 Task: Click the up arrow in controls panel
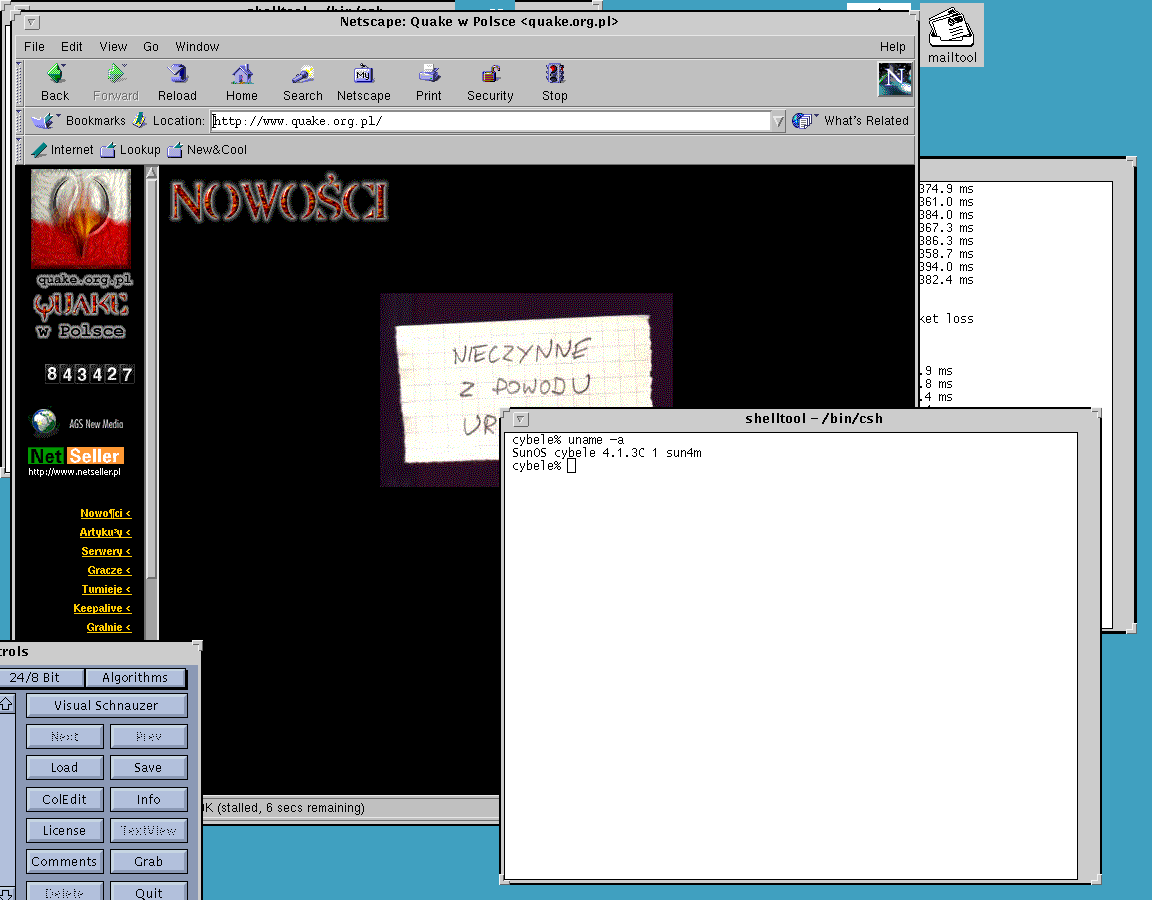7,704
